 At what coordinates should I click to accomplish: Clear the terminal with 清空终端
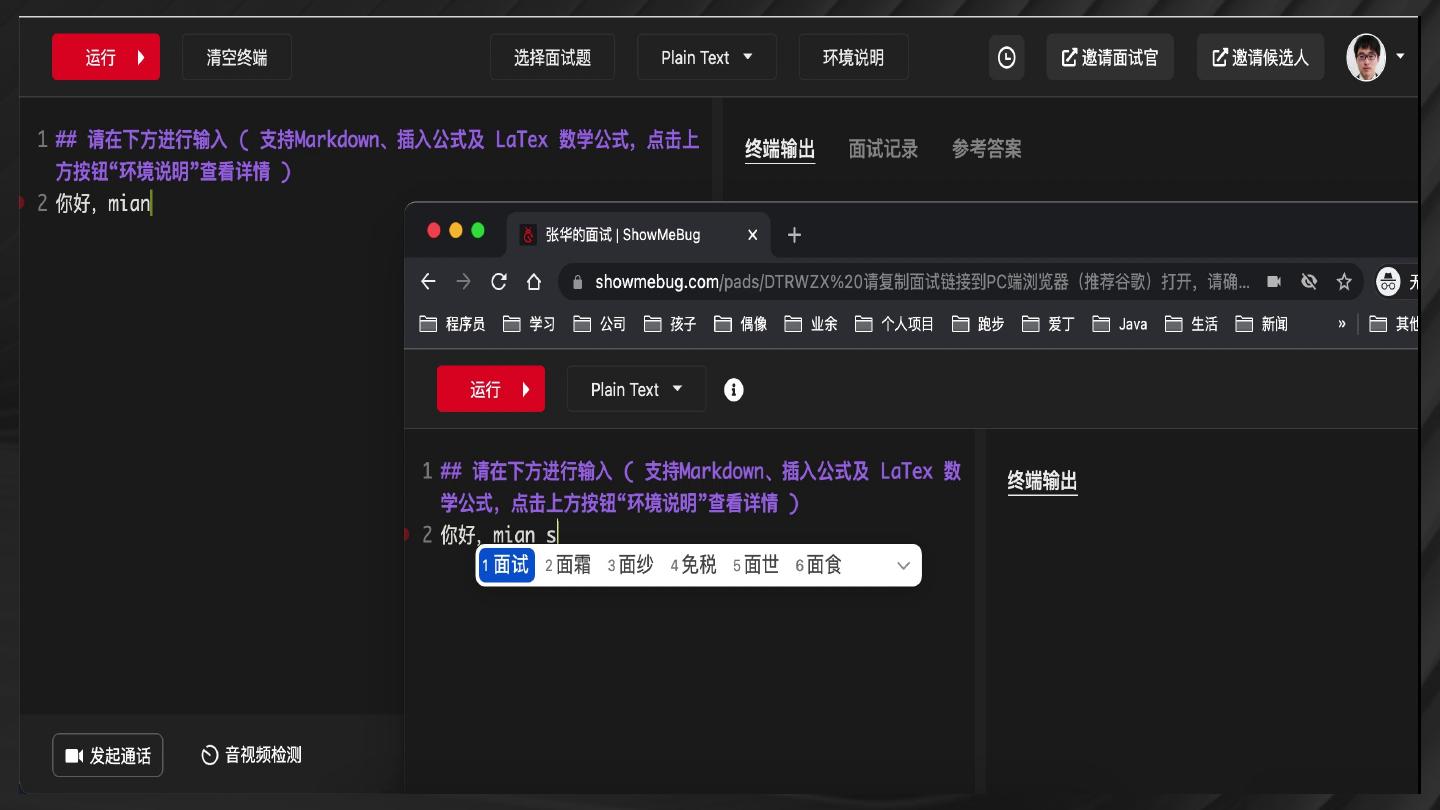[237, 57]
